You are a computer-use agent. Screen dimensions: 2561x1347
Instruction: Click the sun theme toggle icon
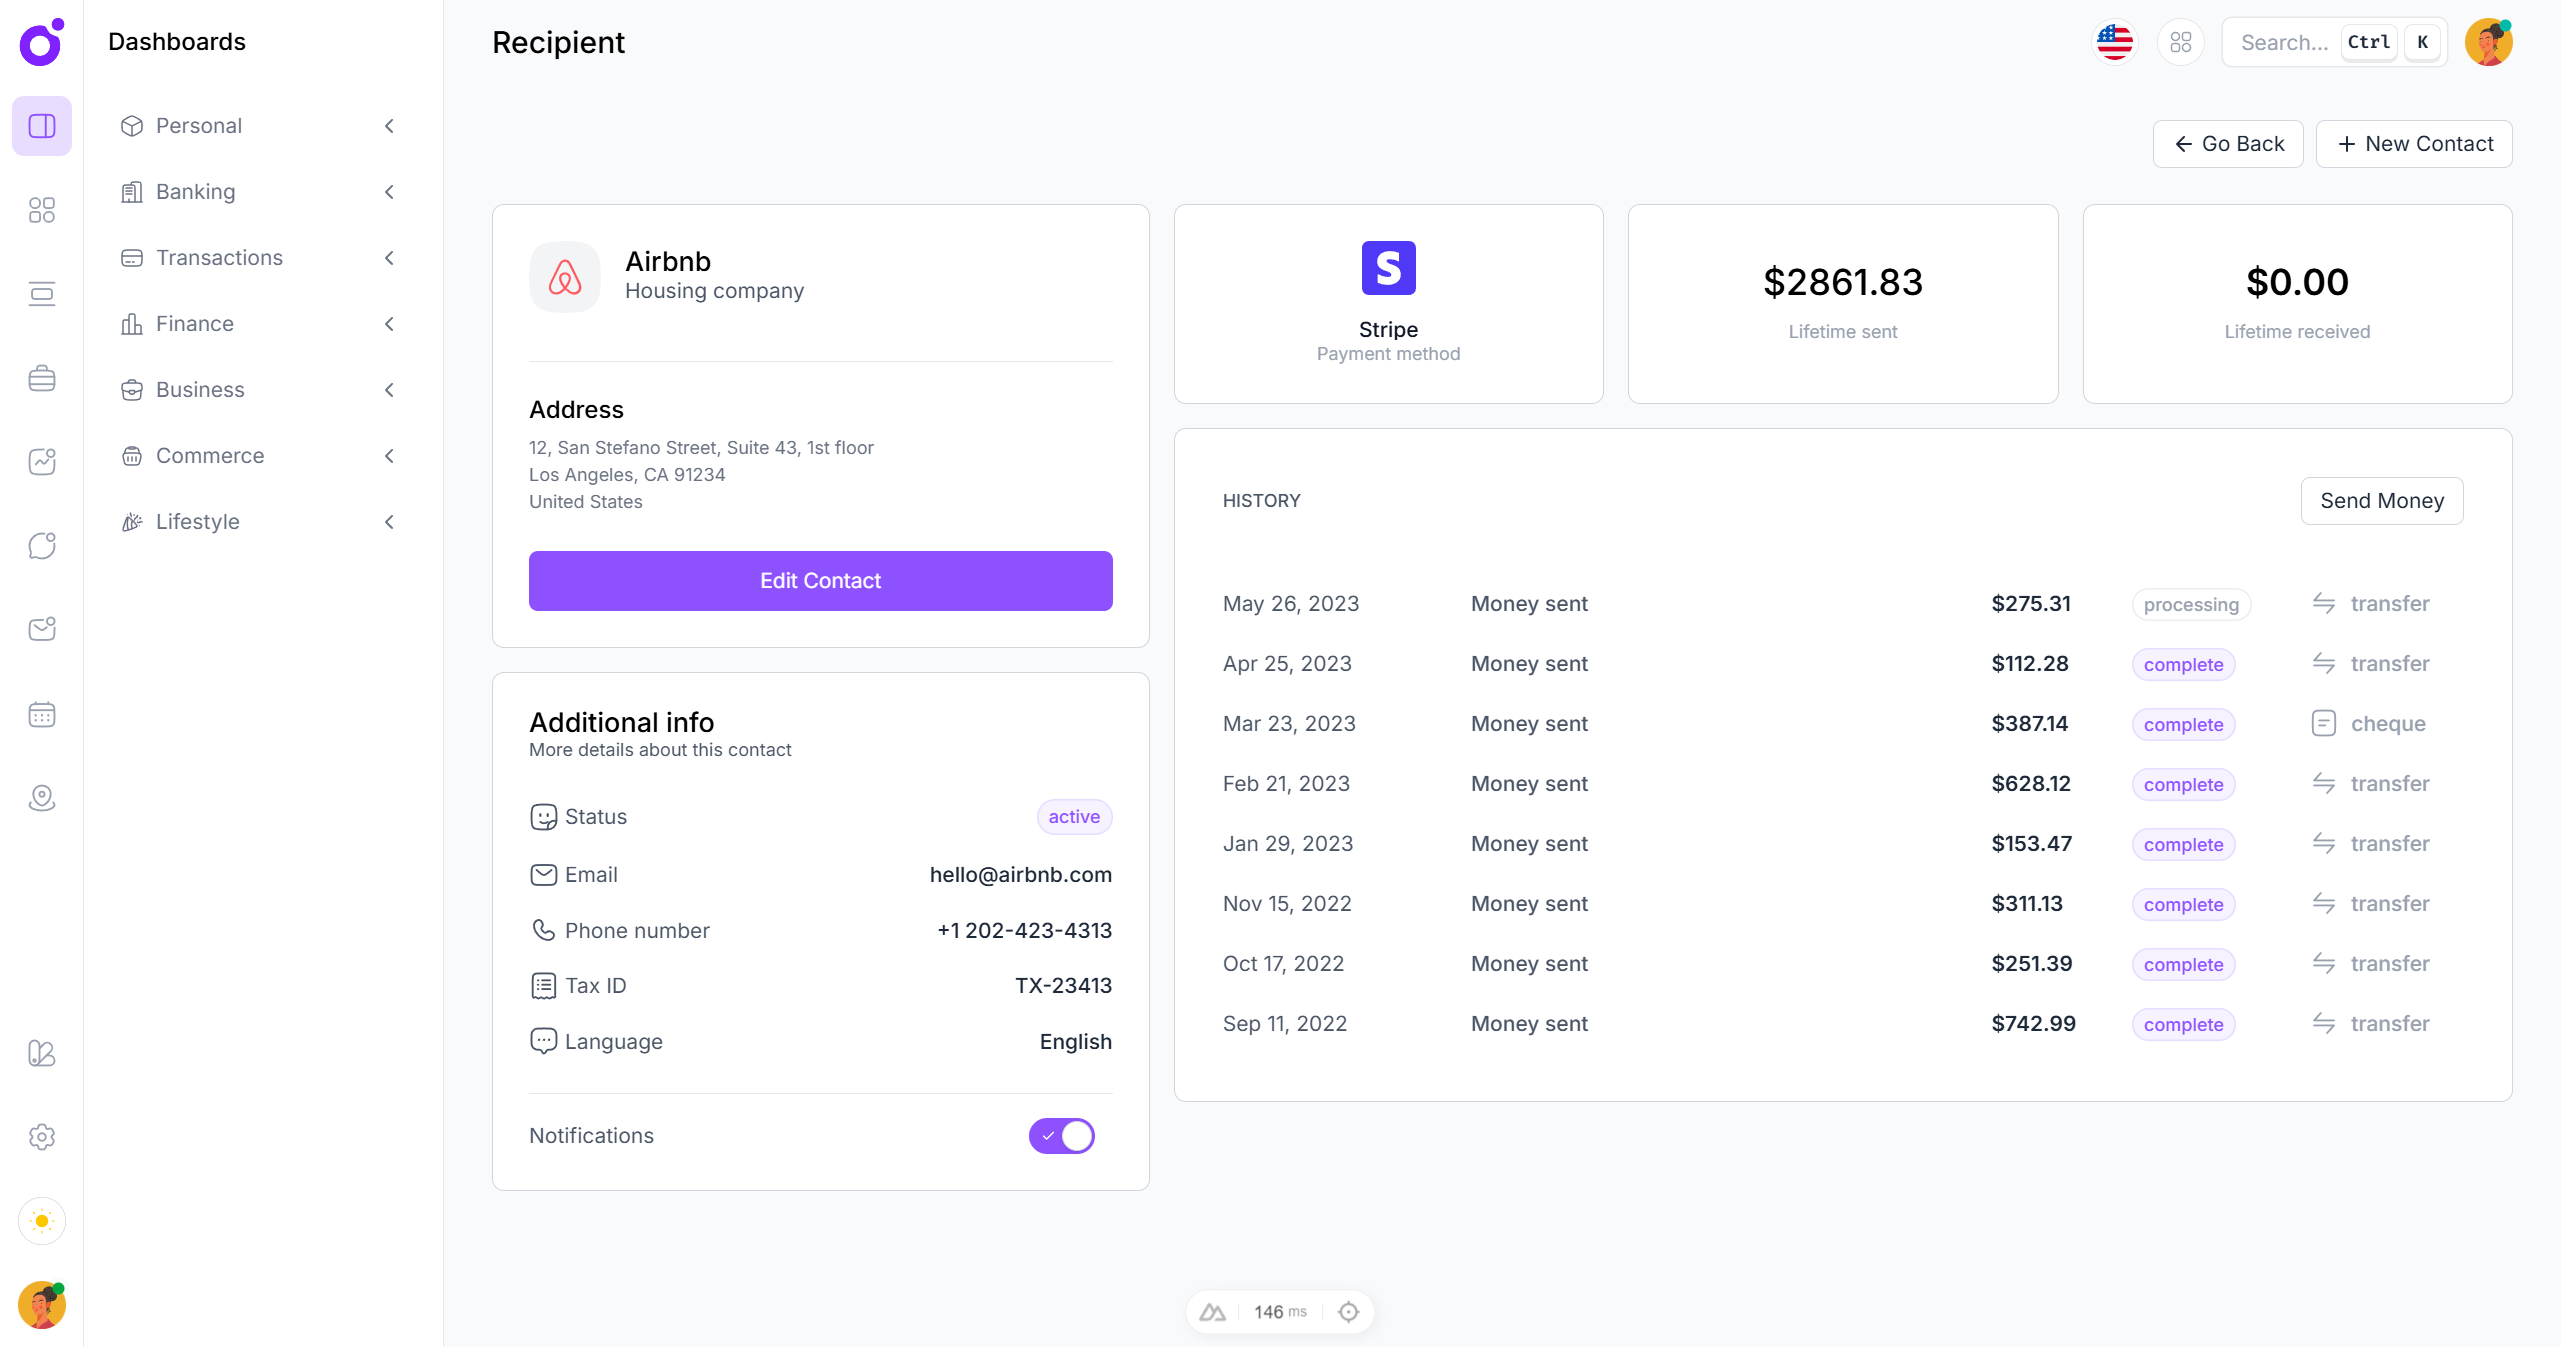pyautogui.click(x=41, y=1221)
